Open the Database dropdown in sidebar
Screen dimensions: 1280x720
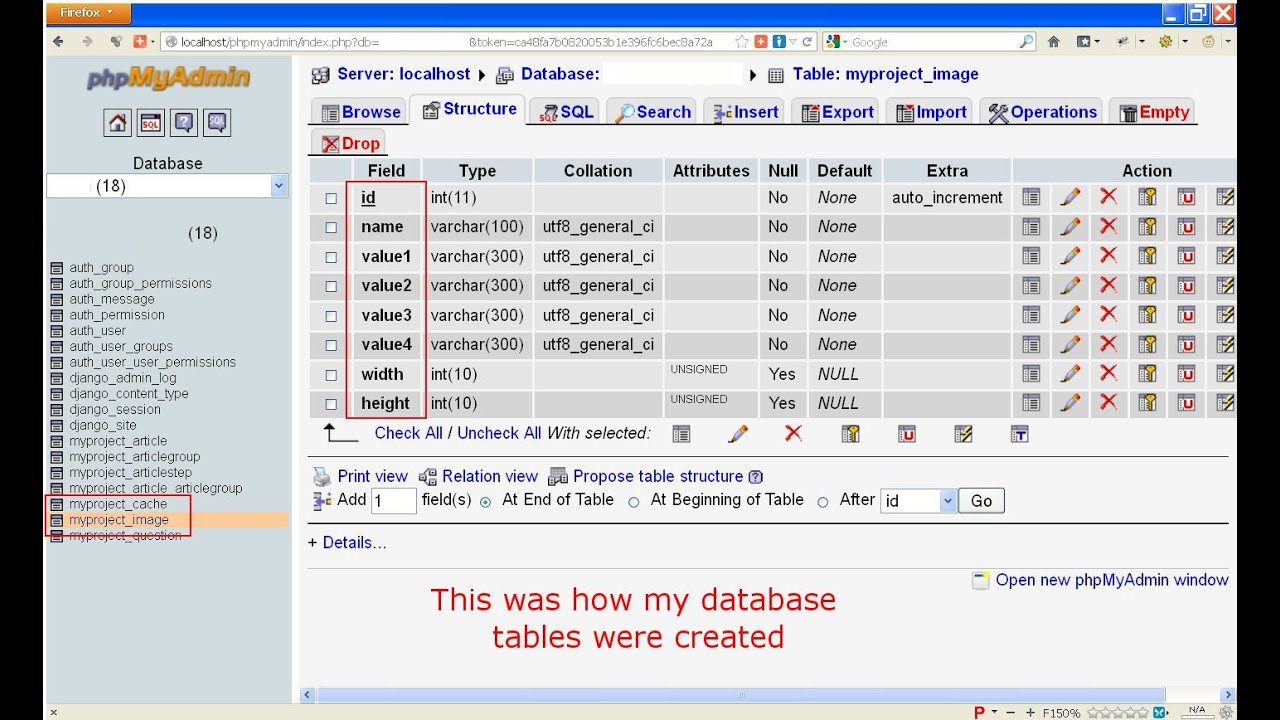click(x=167, y=186)
